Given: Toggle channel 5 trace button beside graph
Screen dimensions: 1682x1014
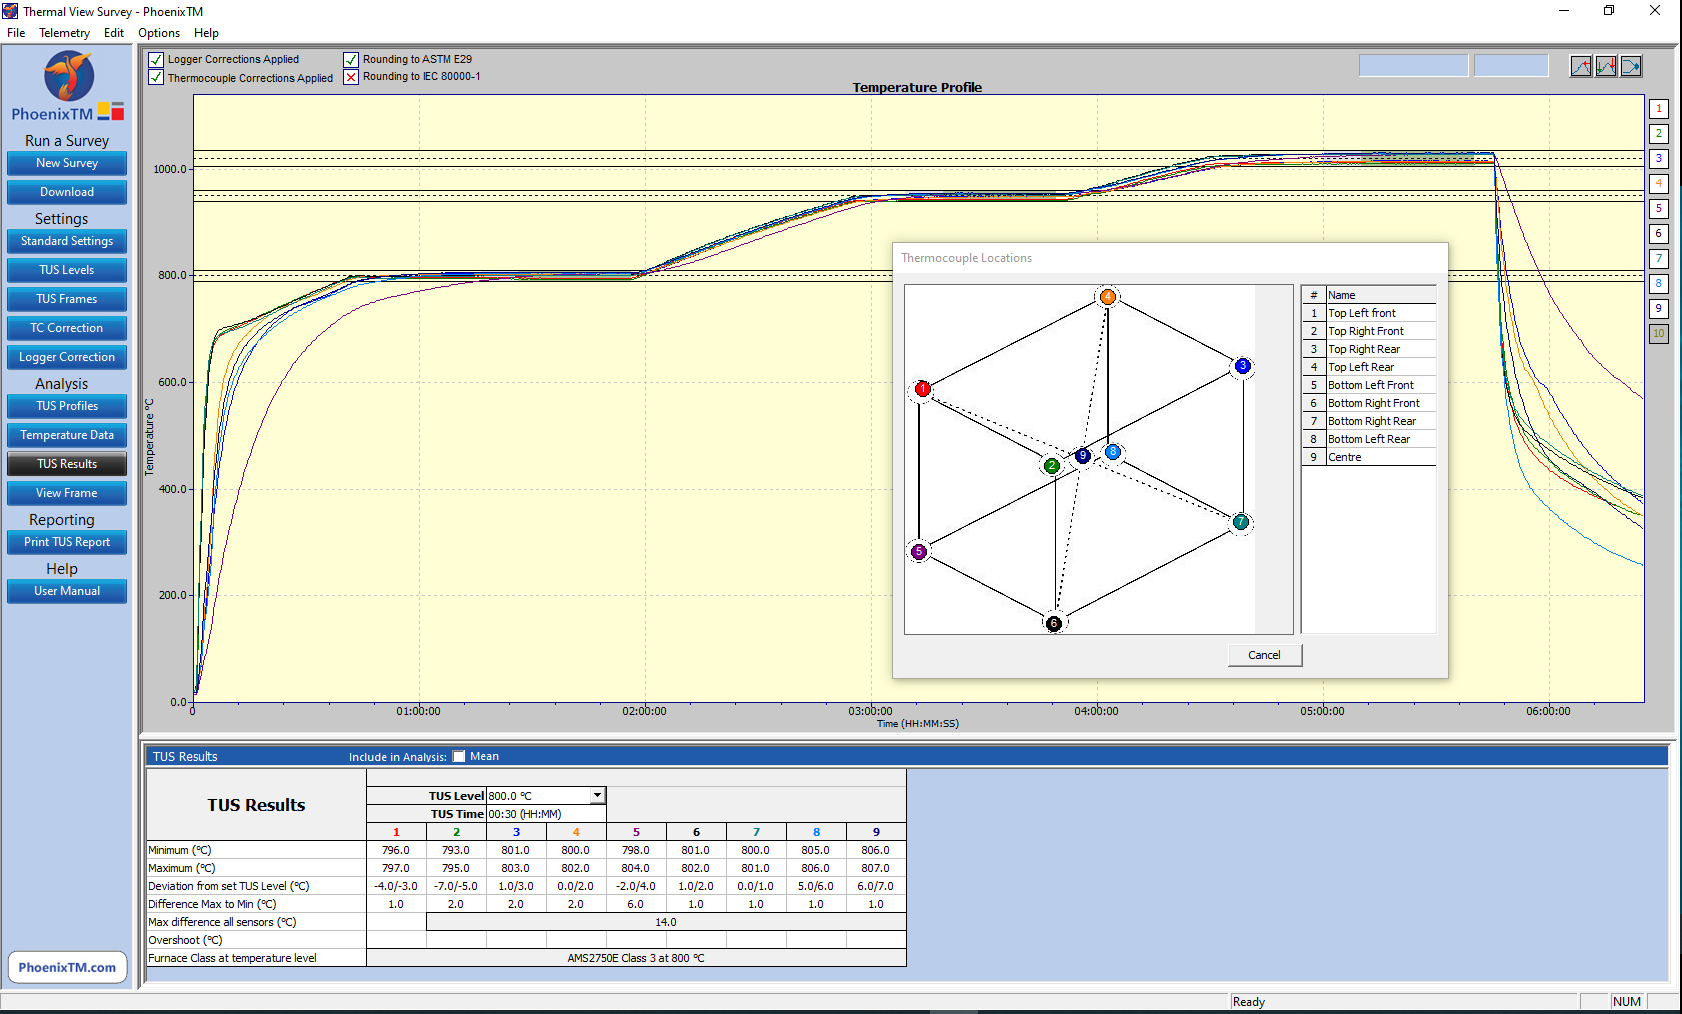Looking at the screenshot, I should point(1658,209).
